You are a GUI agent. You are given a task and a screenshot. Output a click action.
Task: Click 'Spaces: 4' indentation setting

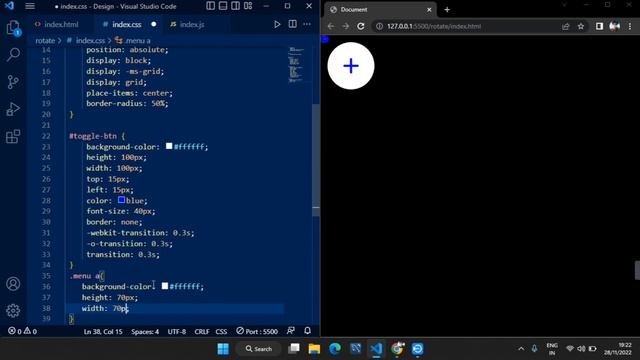pos(145,331)
